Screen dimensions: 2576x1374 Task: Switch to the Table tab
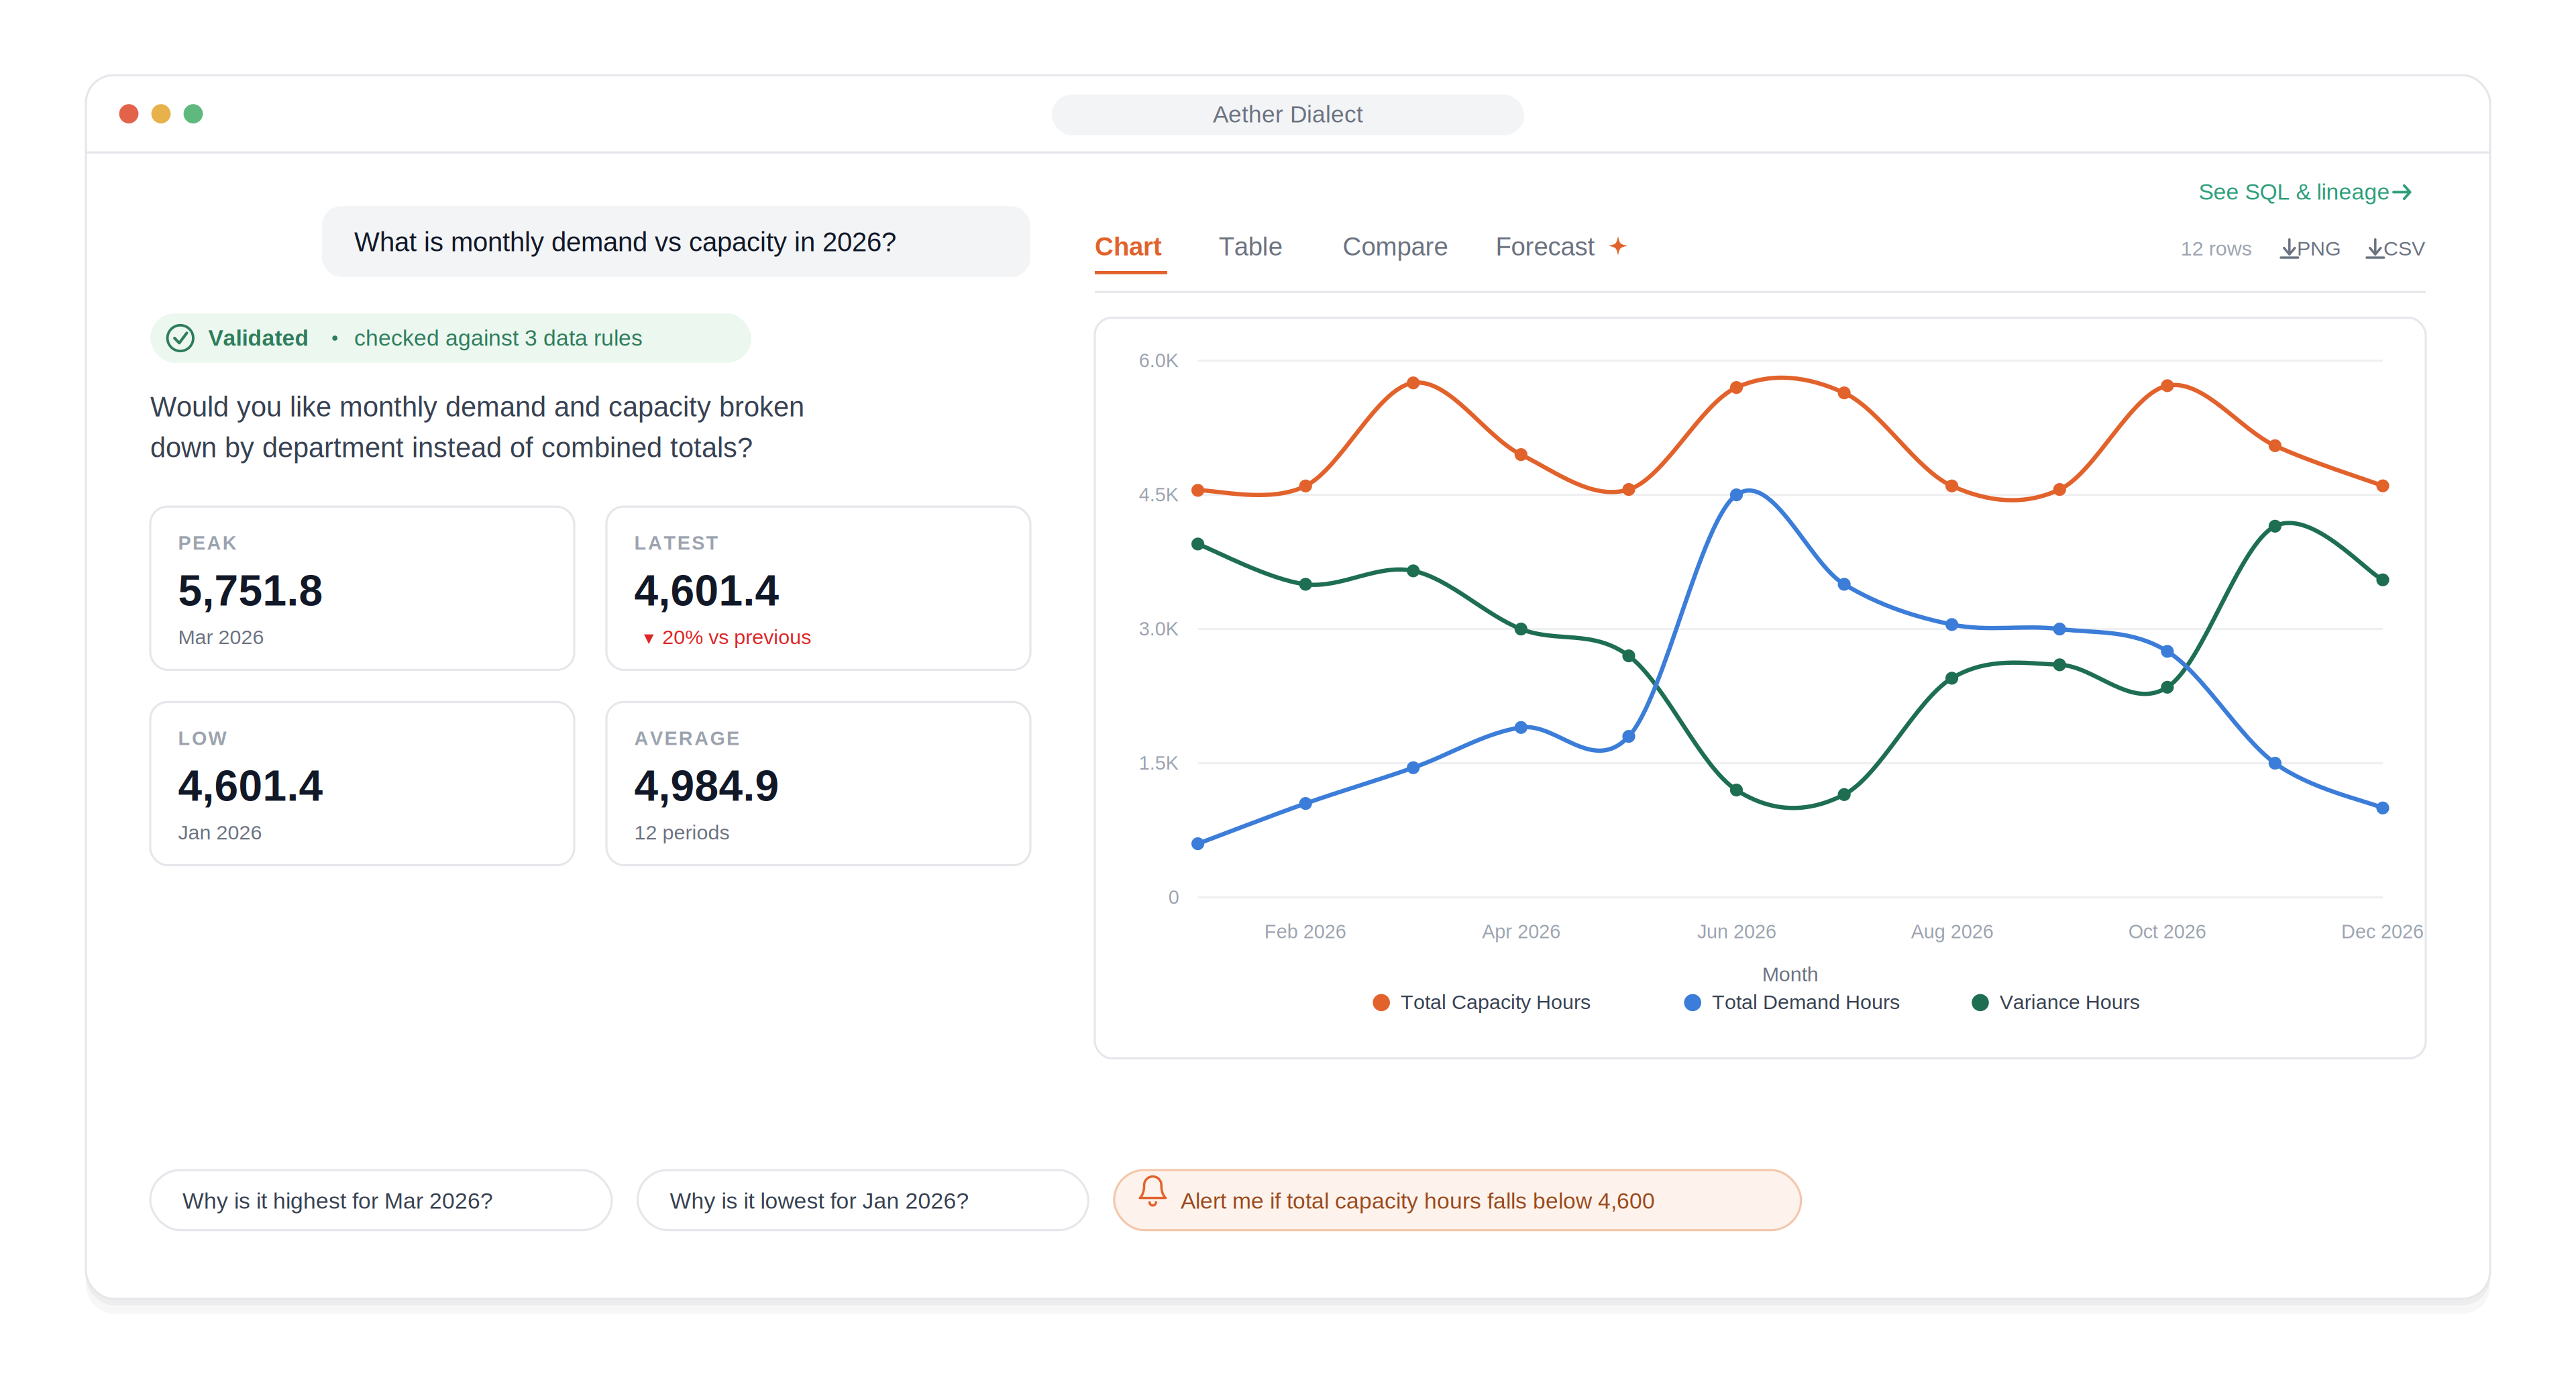1250,247
